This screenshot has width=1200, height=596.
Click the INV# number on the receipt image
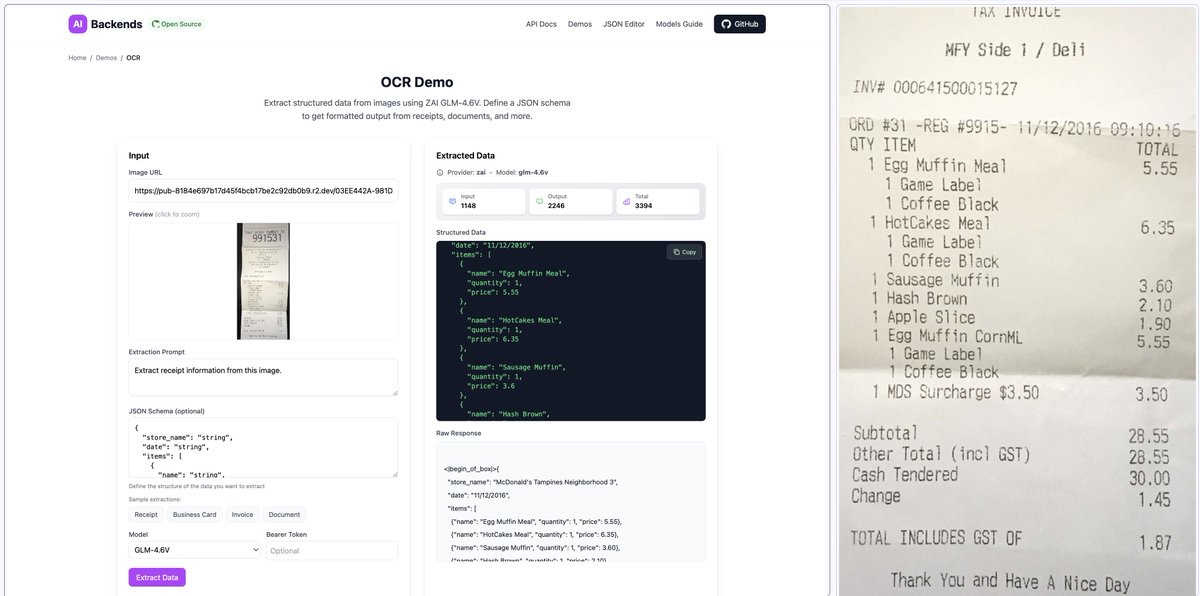tap(935, 89)
